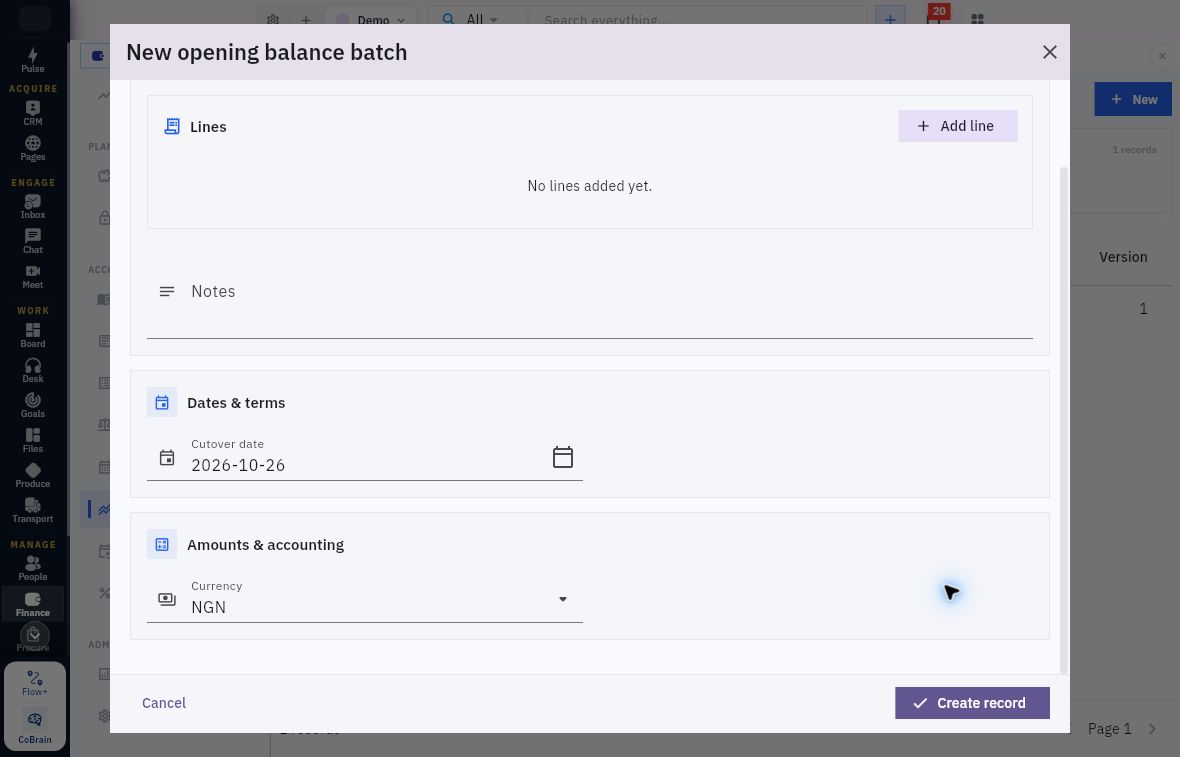Screen dimensions: 1180x757
Task: Click Create record button
Action: coord(972,703)
